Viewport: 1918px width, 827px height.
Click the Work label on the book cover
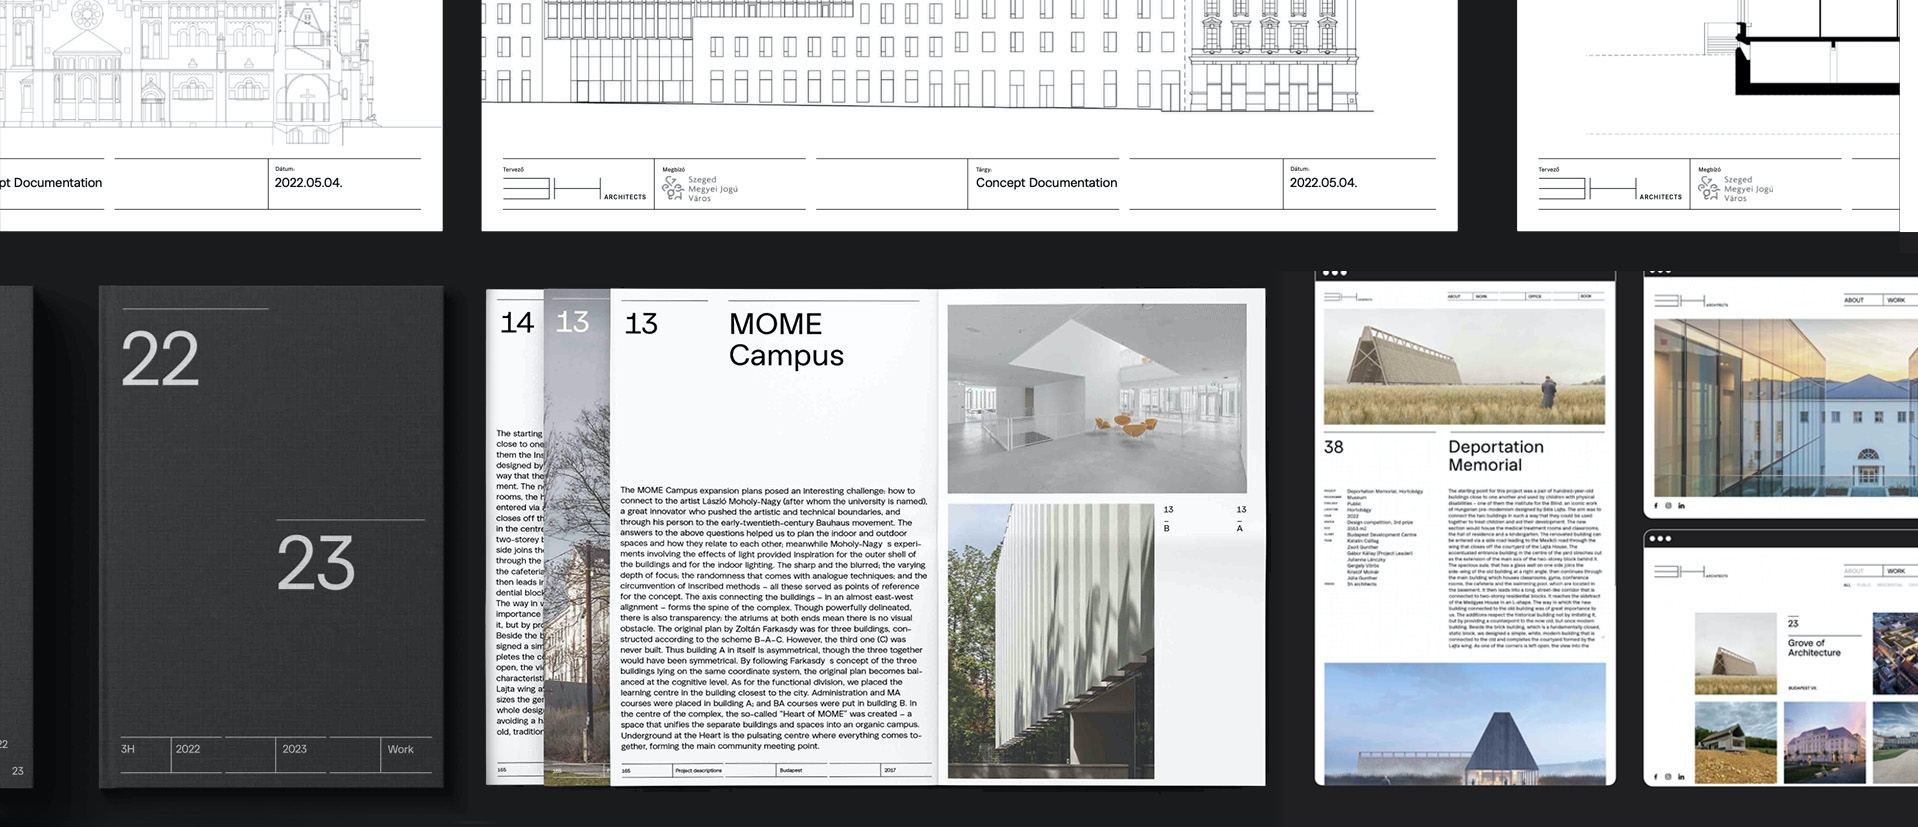pyautogui.click(x=400, y=749)
